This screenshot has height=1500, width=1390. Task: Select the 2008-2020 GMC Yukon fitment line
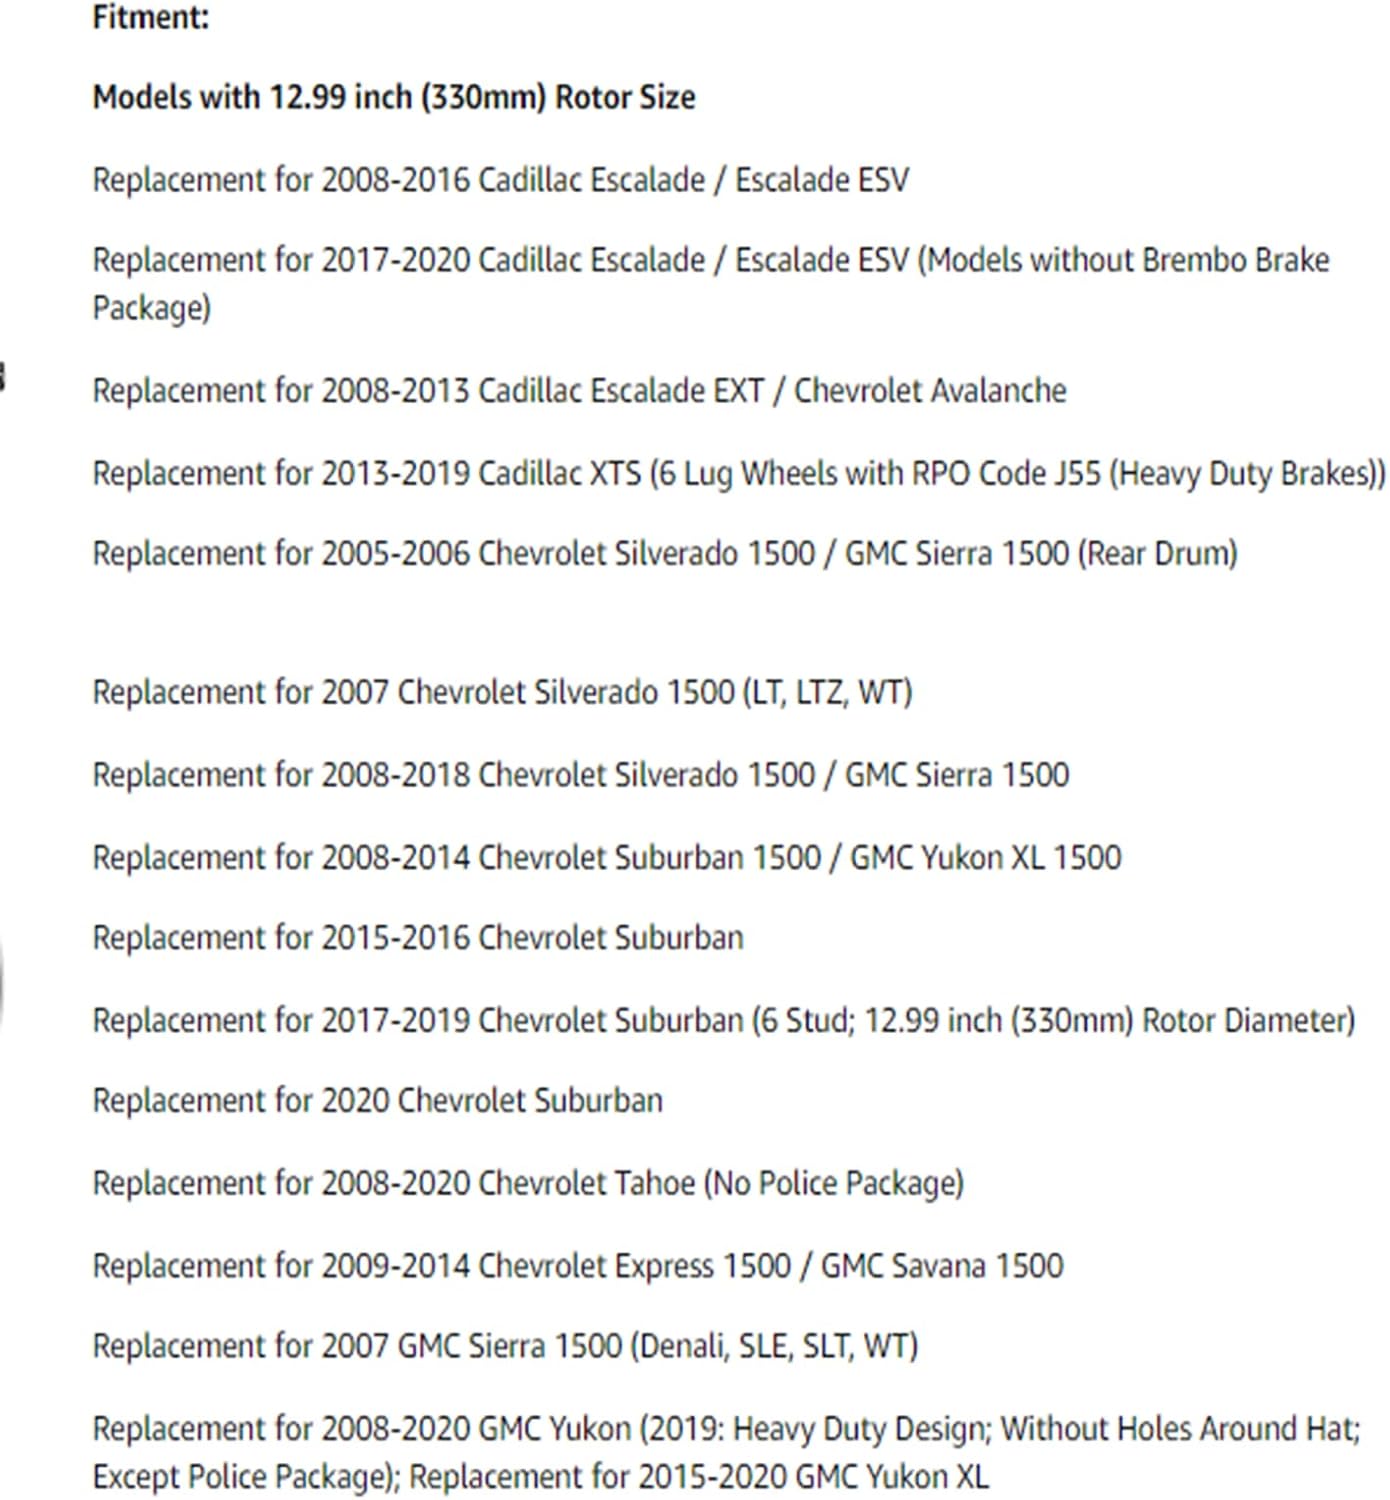click(x=727, y=1452)
